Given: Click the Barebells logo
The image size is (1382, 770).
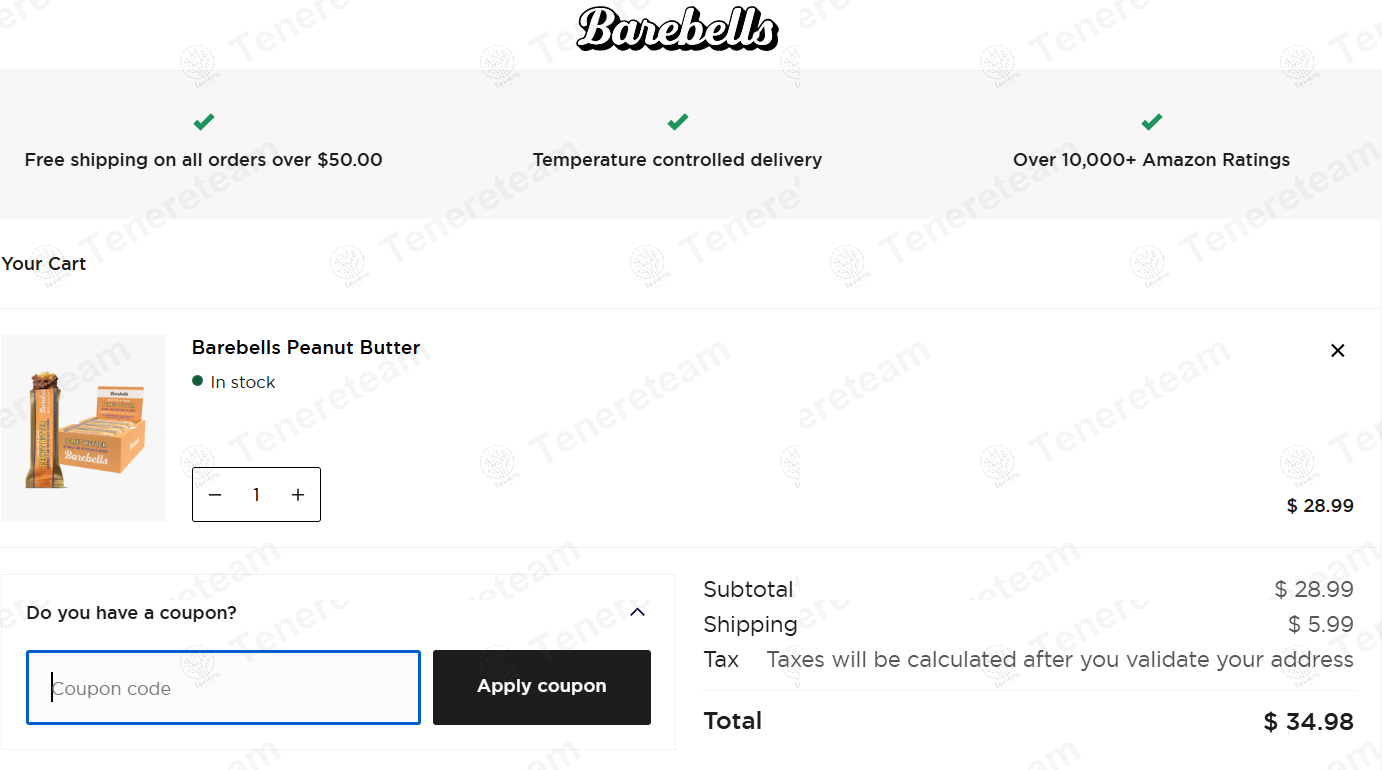Looking at the screenshot, I should click(678, 29).
